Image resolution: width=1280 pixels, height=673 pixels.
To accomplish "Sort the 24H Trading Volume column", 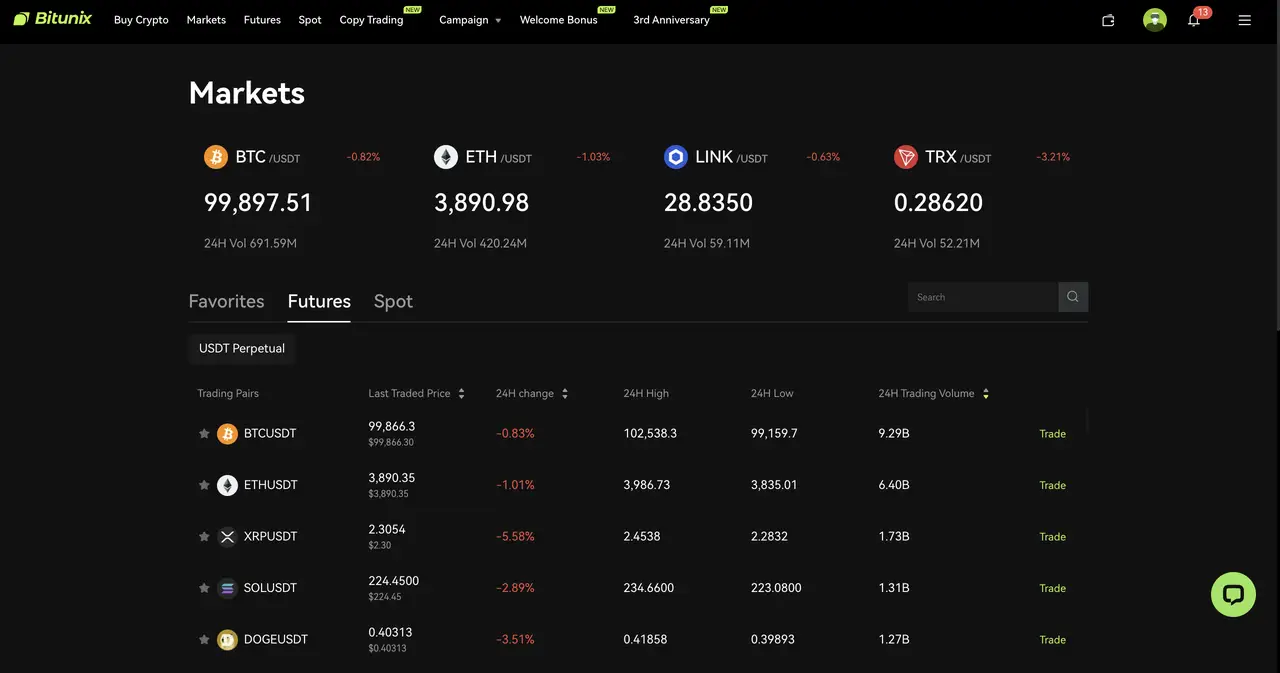I will [x=986, y=393].
